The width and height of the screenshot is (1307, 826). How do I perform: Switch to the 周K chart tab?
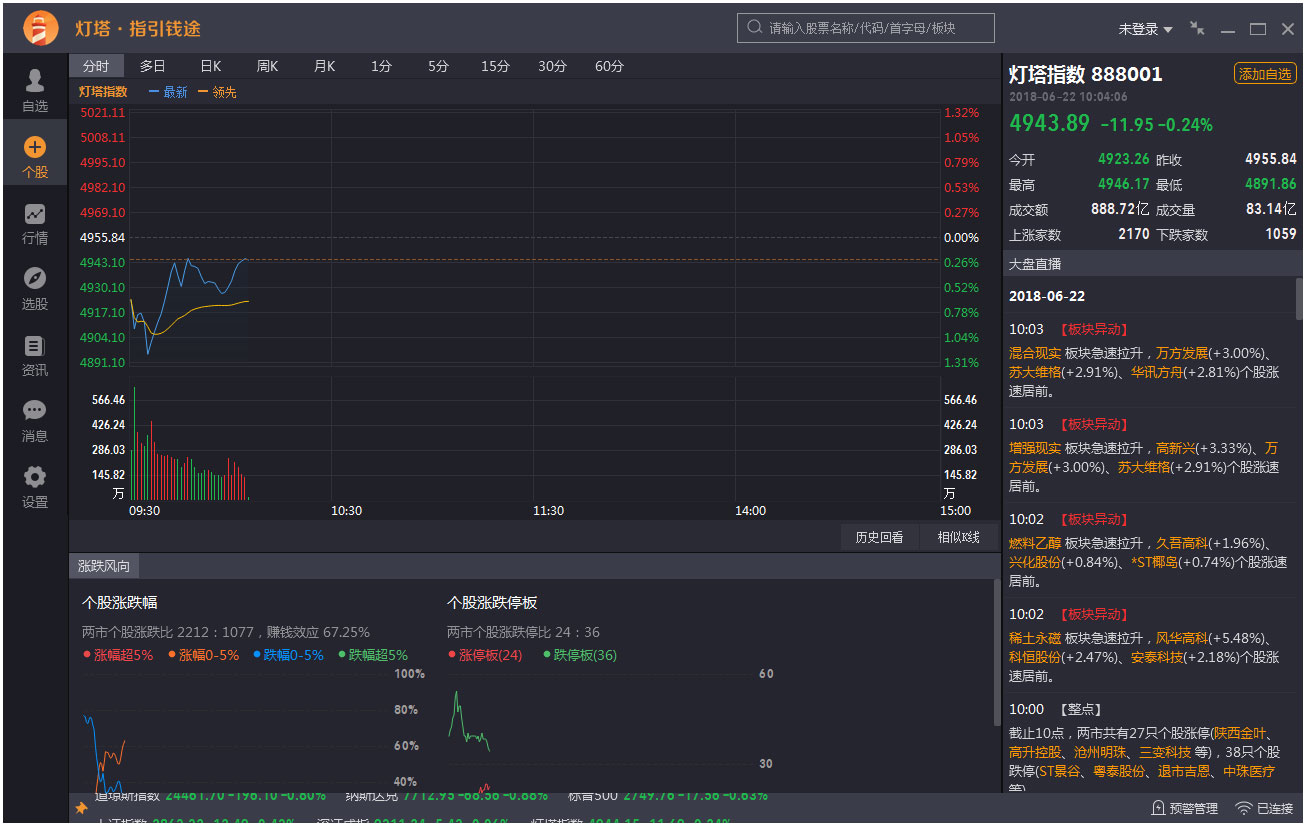(268, 66)
